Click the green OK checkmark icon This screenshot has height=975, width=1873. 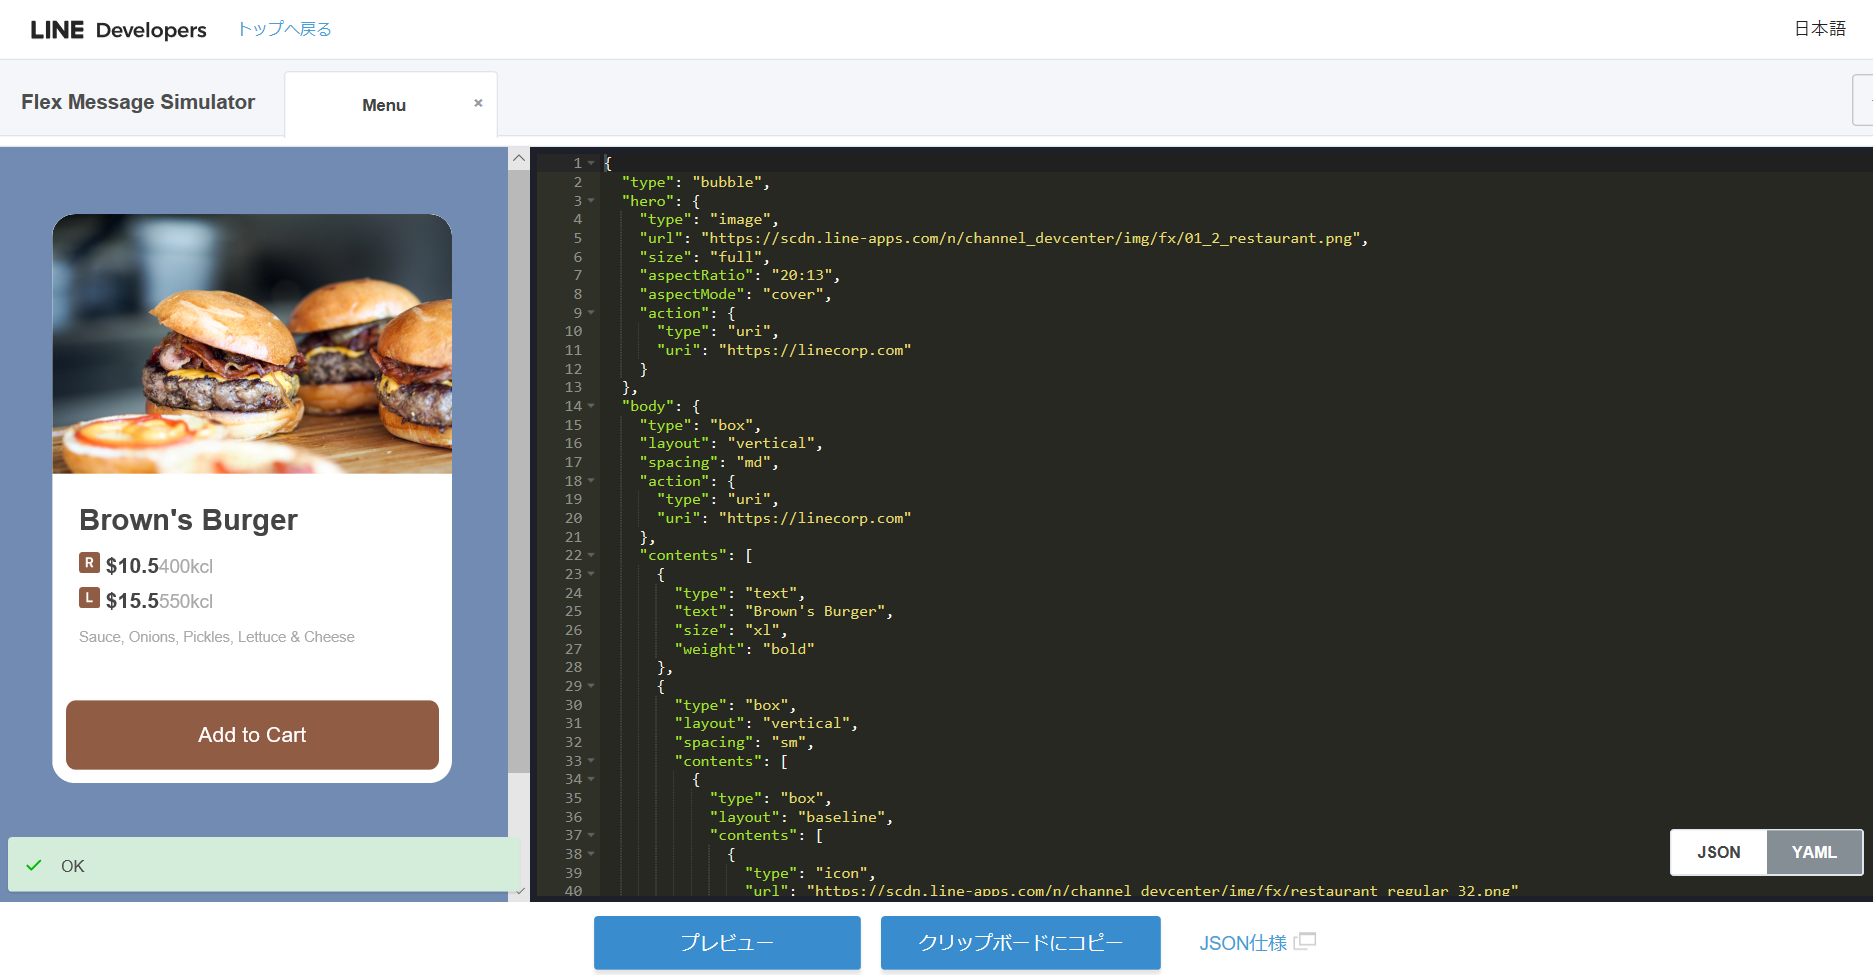coord(34,866)
